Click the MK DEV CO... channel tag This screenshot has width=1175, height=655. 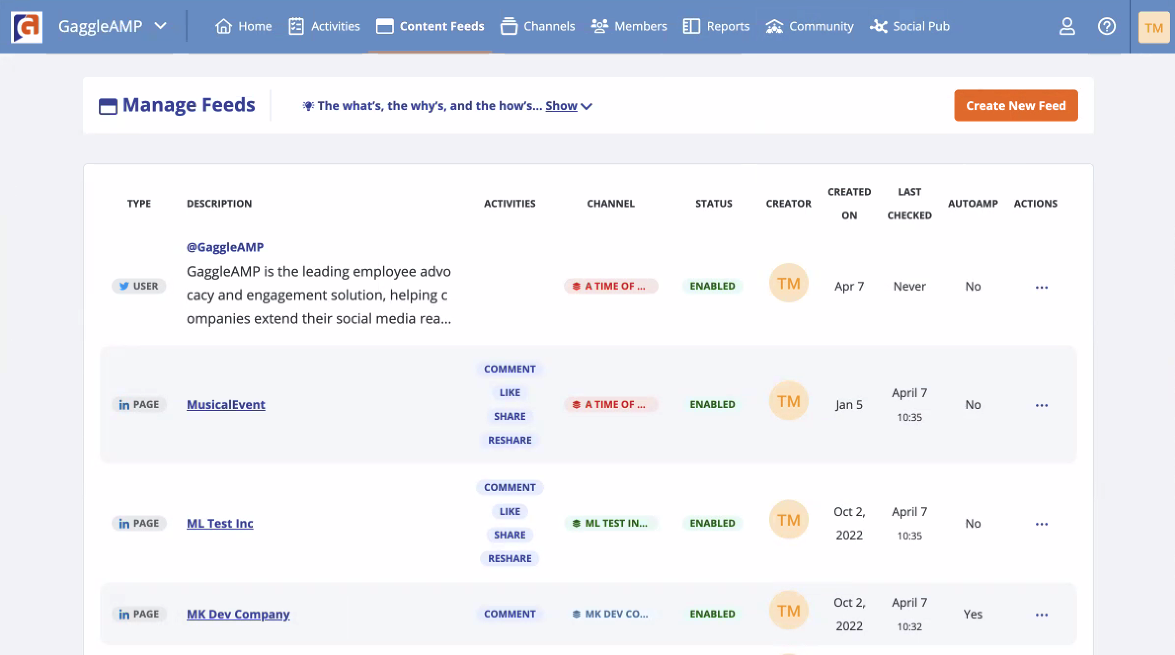(x=611, y=615)
